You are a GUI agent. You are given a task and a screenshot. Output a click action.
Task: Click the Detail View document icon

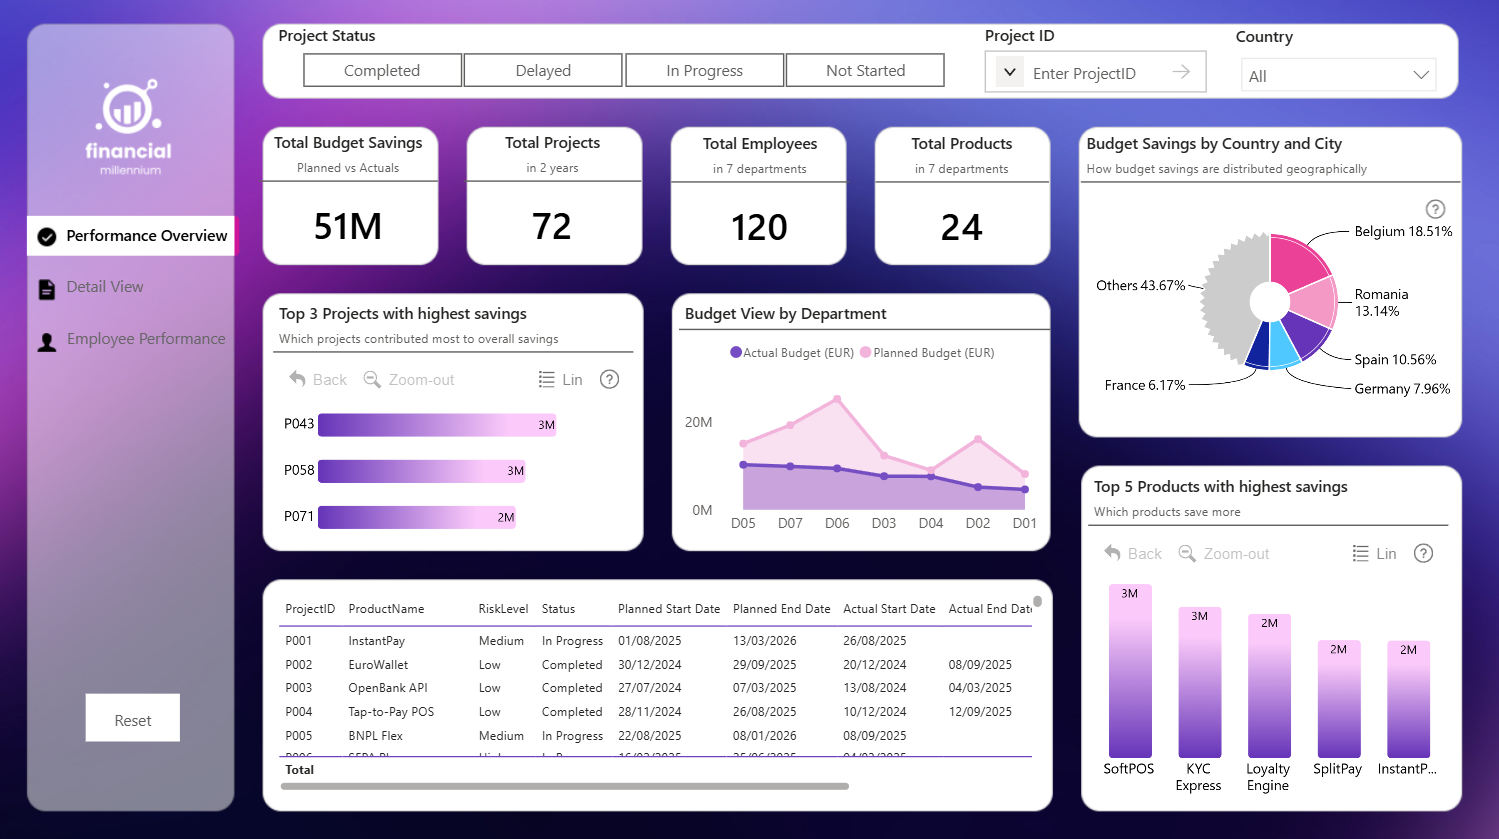tap(47, 289)
